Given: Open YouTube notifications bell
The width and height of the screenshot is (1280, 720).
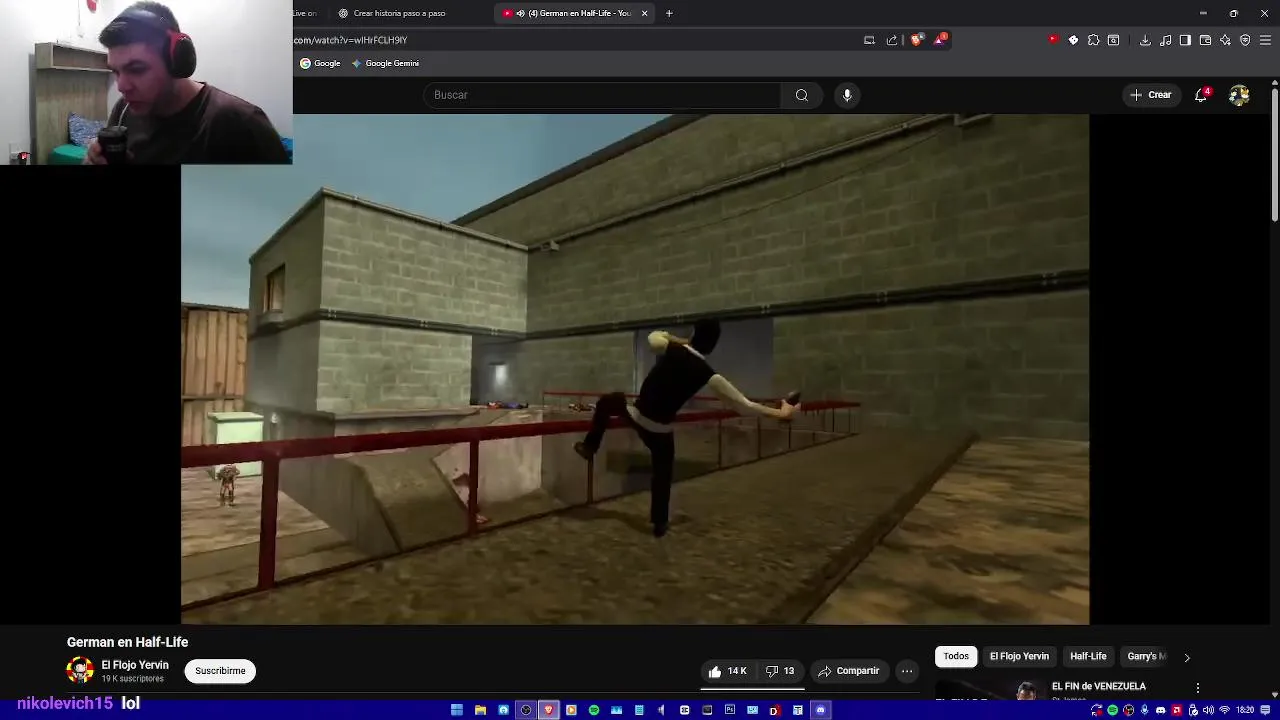Looking at the screenshot, I should coord(1201,95).
